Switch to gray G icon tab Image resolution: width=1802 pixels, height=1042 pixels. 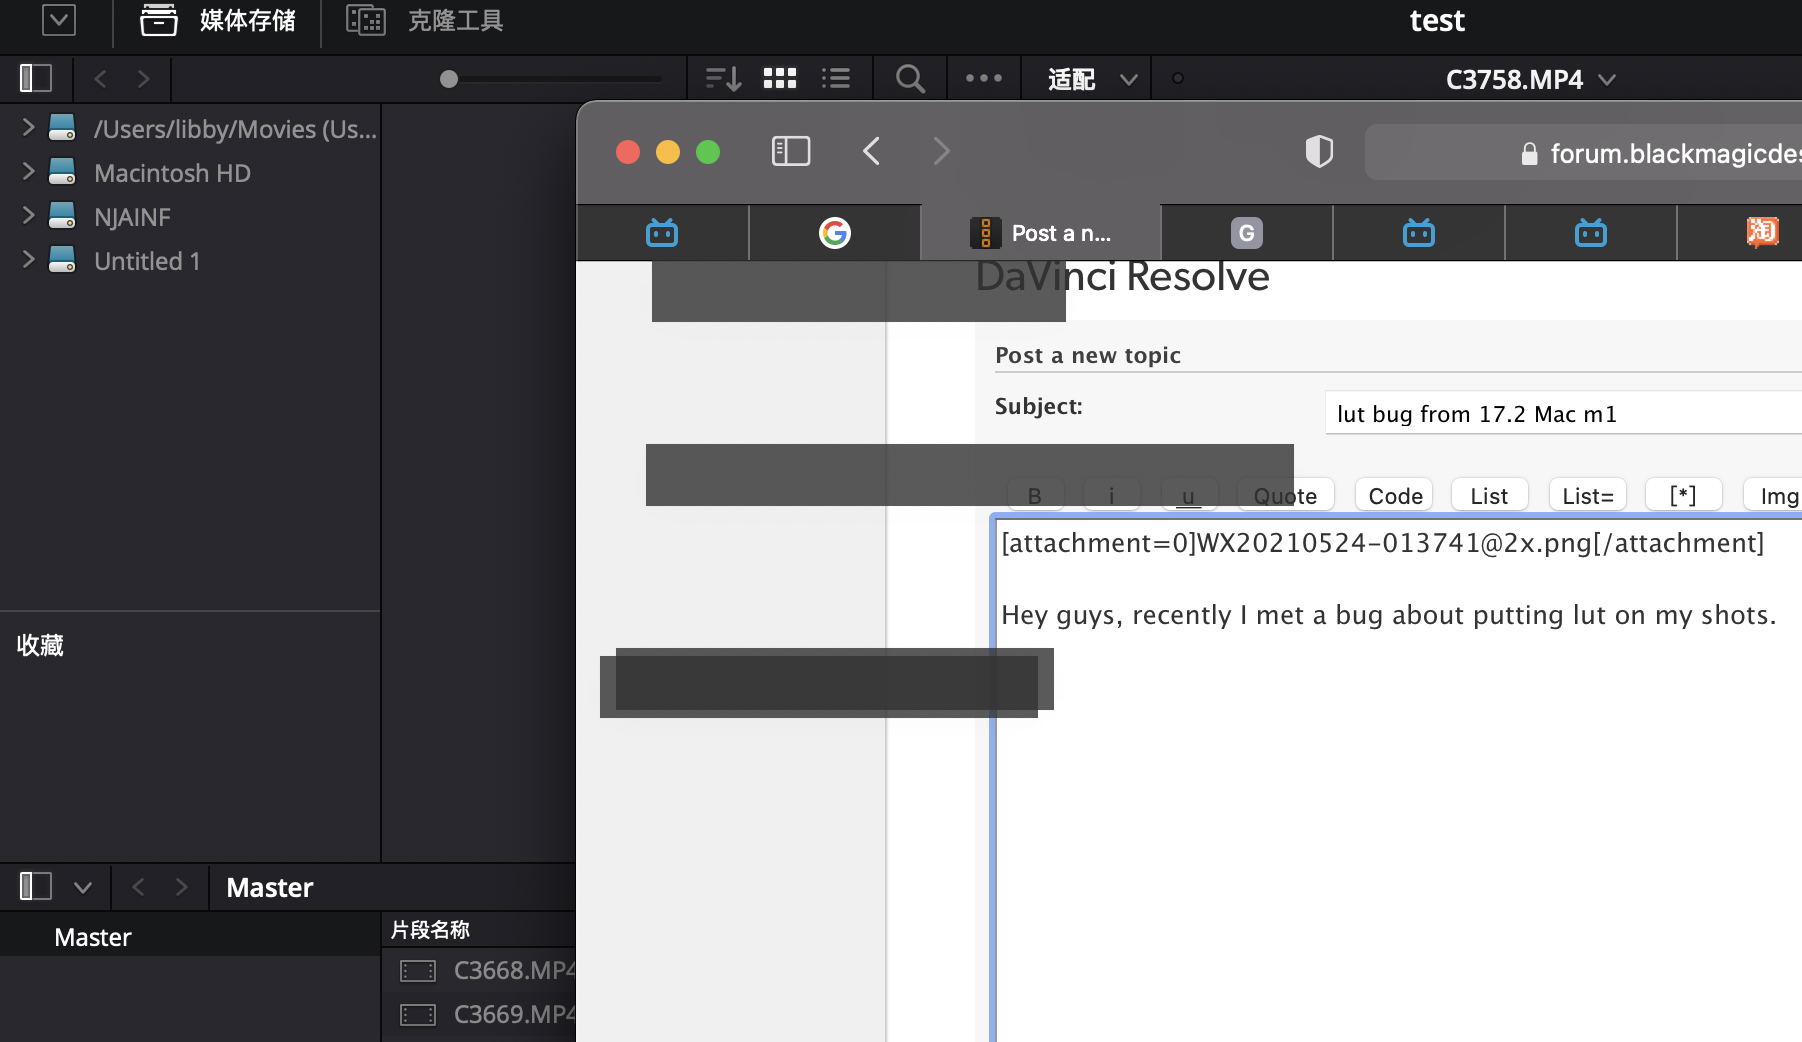[x=1246, y=233]
